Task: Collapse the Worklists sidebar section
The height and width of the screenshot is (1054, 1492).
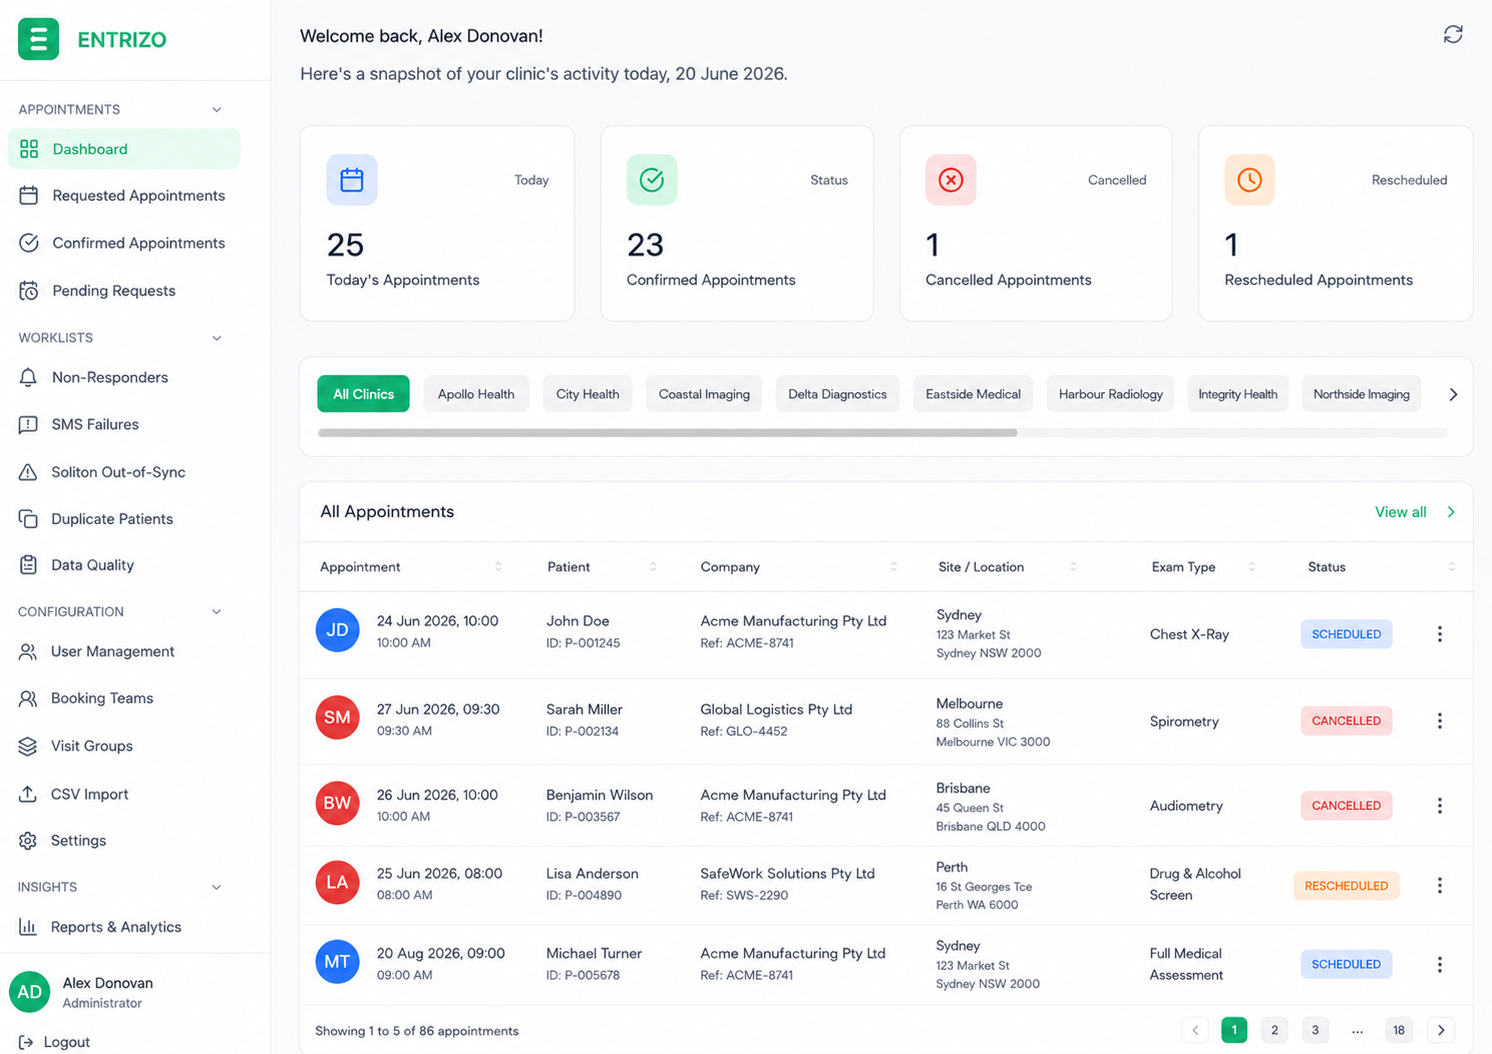Action: [x=217, y=338]
